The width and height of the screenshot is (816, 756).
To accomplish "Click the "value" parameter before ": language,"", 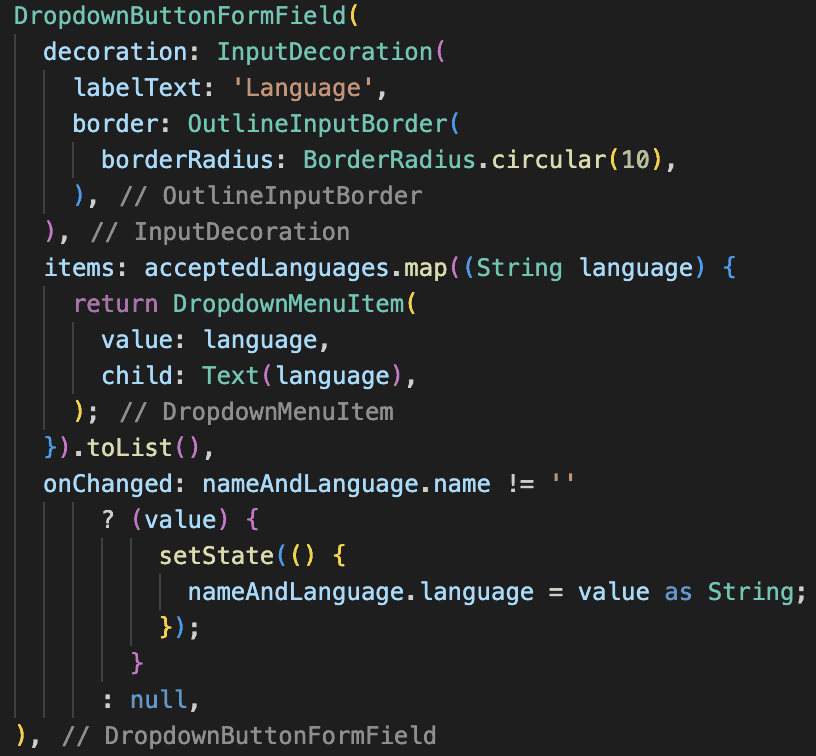I will [137, 340].
